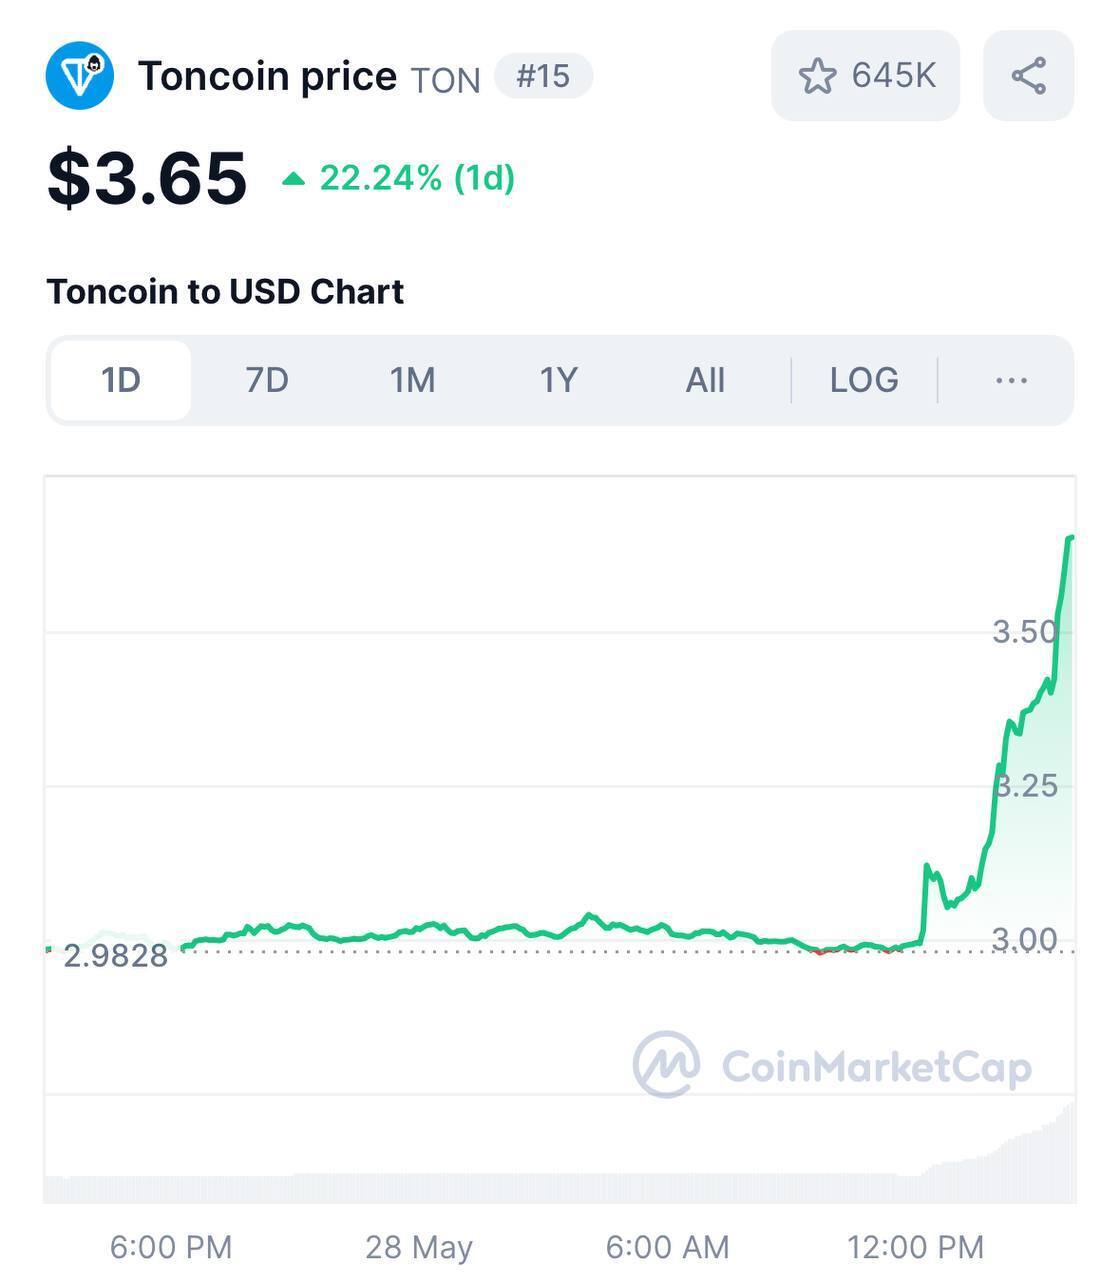Toggle the LOG scale option
The height and width of the screenshot is (1280, 1120).
click(x=864, y=380)
